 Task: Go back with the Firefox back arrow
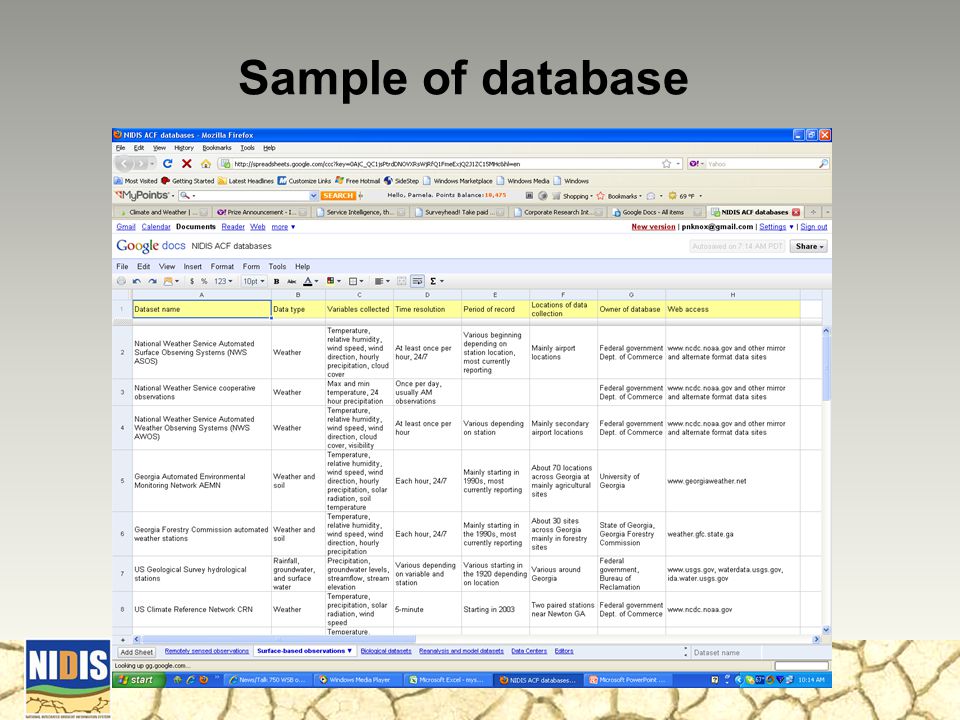pyautogui.click(x=124, y=163)
